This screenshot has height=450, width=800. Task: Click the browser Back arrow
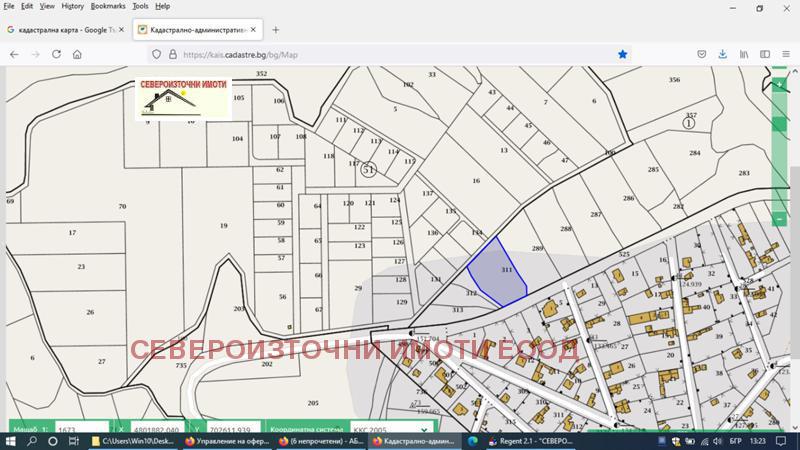point(14,54)
